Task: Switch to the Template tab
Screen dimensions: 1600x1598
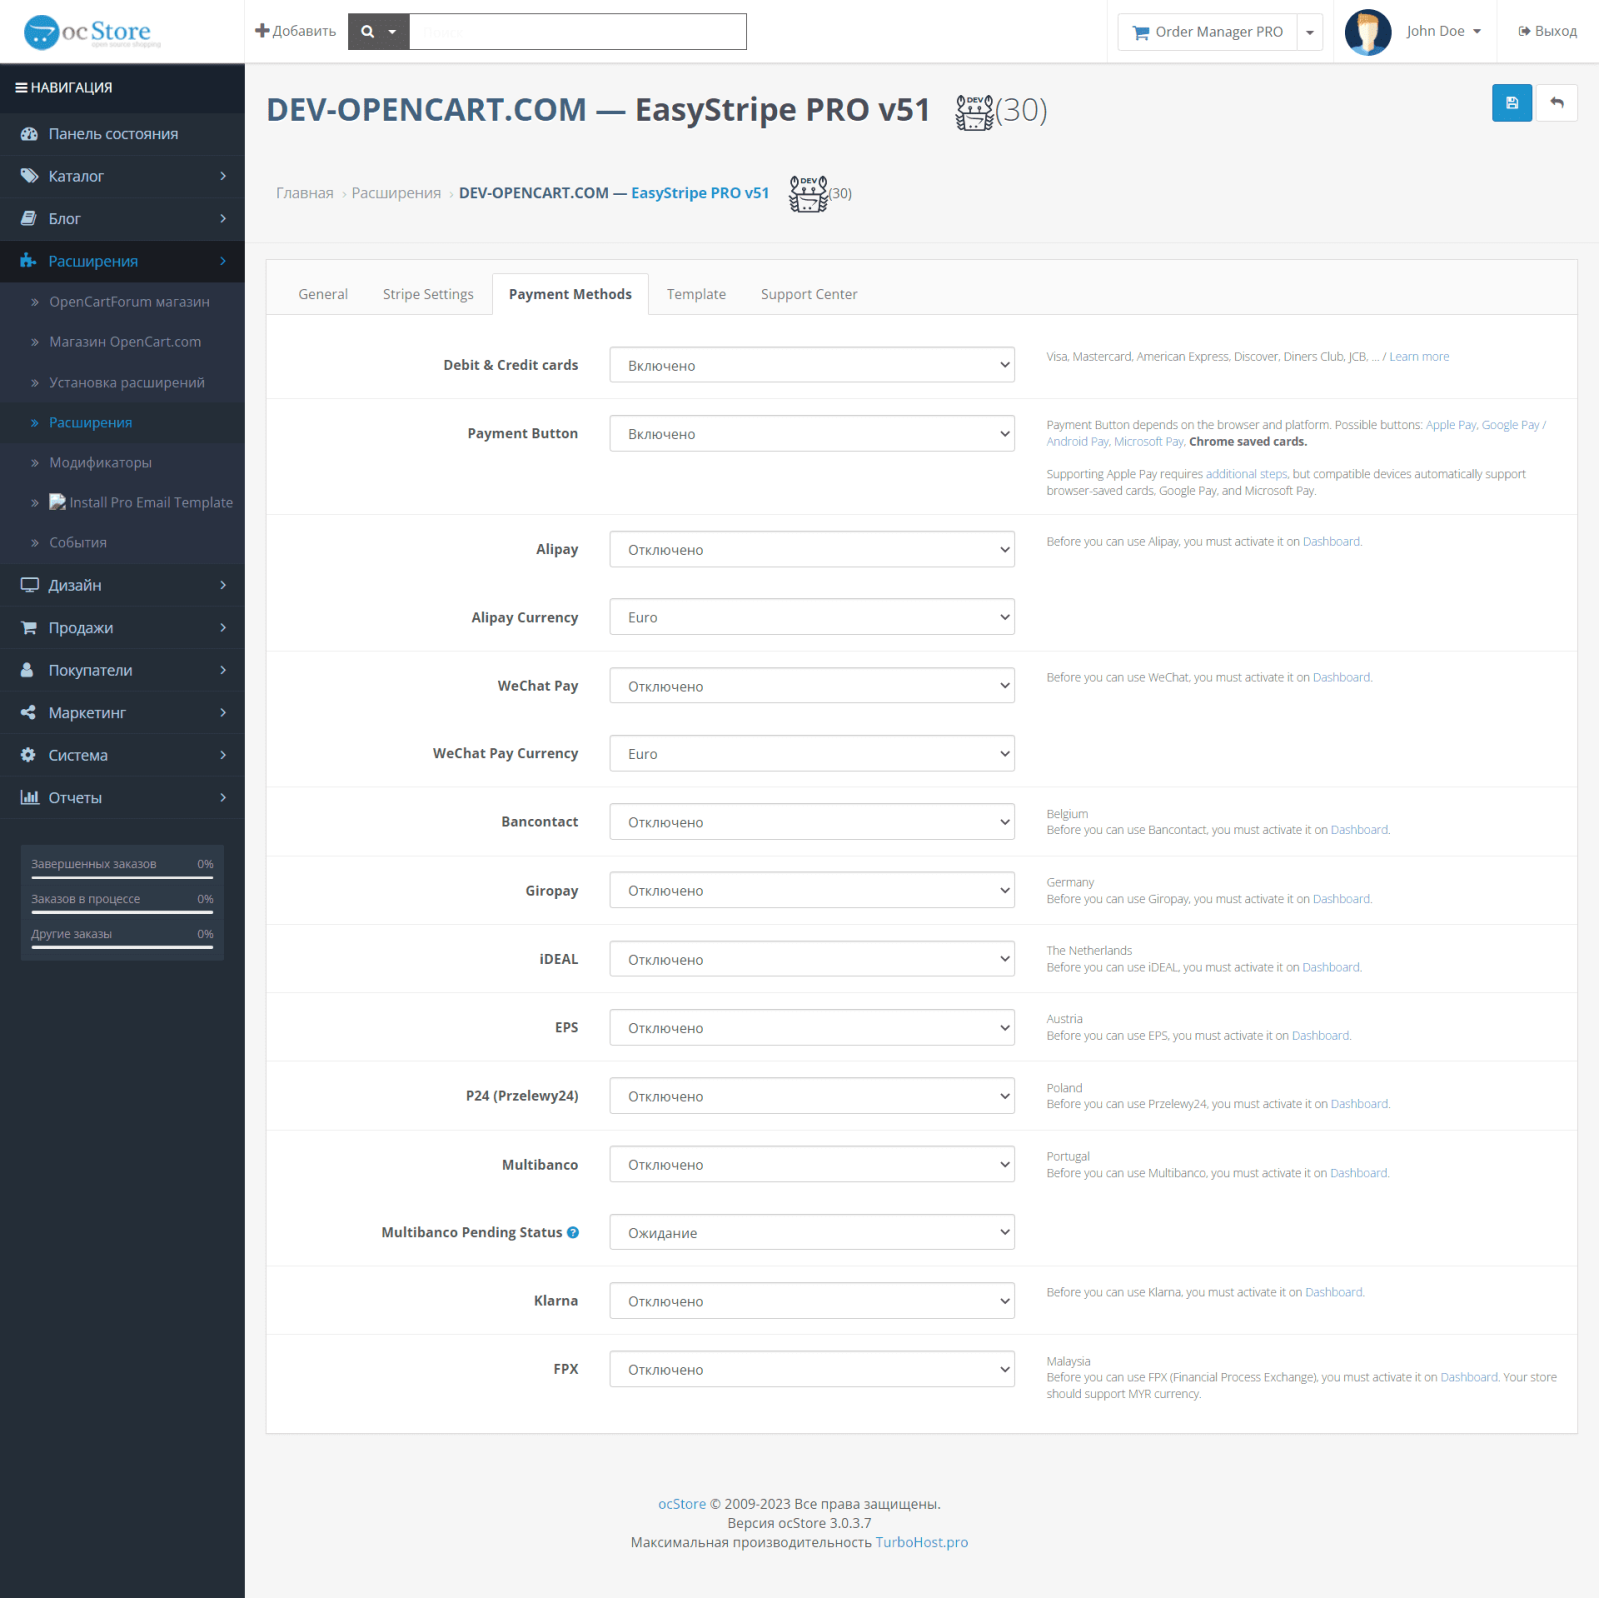Action: coord(696,294)
